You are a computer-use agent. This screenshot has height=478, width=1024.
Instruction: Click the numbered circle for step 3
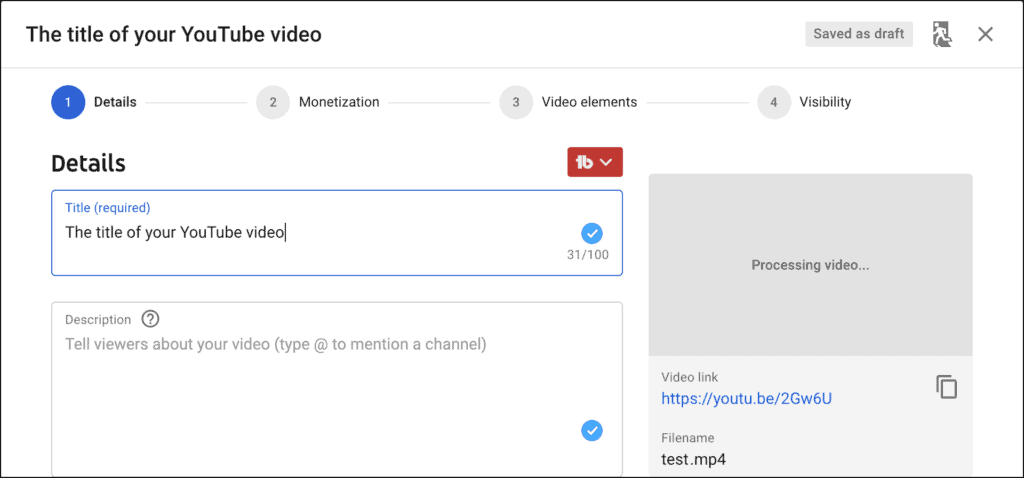516,102
